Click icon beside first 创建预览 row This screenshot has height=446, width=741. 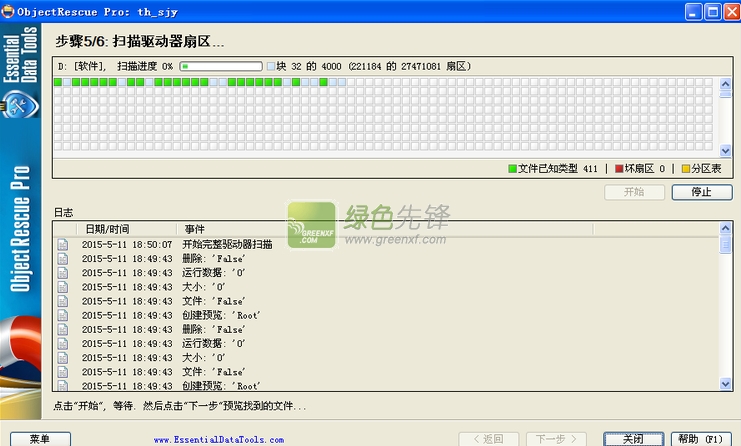[x=63, y=315]
